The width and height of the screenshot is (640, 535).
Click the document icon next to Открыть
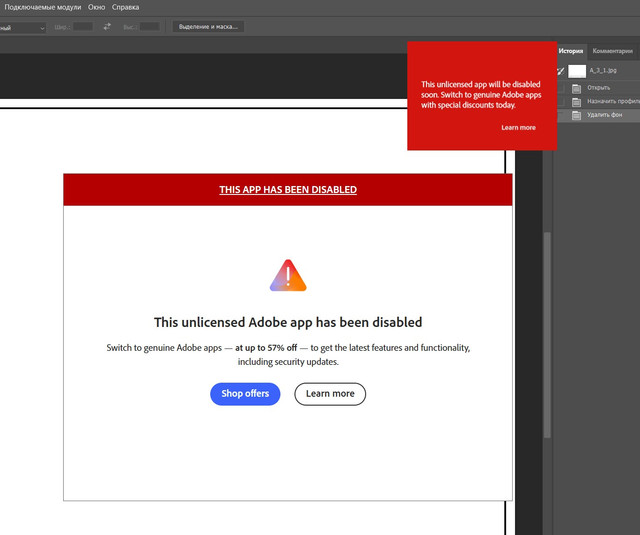tap(576, 88)
